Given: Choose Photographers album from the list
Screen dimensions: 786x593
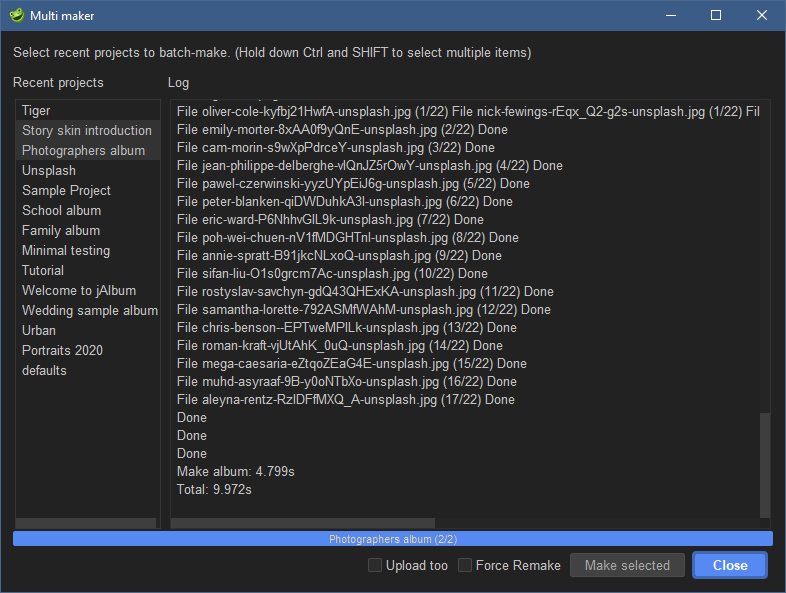Looking at the screenshot, I should point(84,150).
